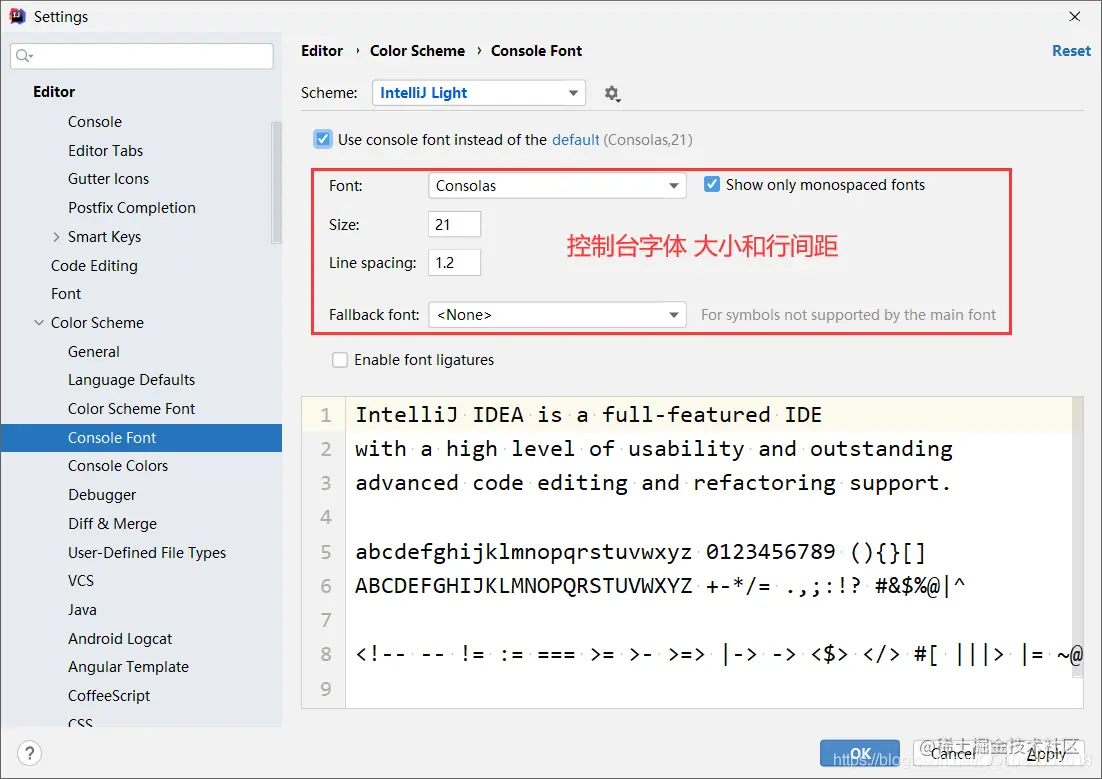Click the help question mark icon
This screenshot has height=779, width=1102.
(30, 753)
